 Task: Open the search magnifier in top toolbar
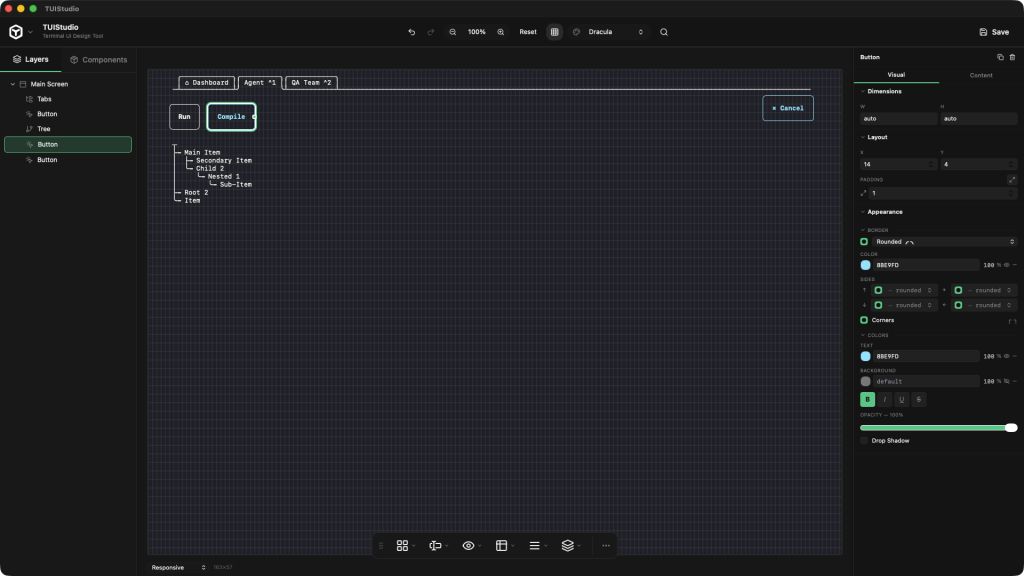coord(664,32)
